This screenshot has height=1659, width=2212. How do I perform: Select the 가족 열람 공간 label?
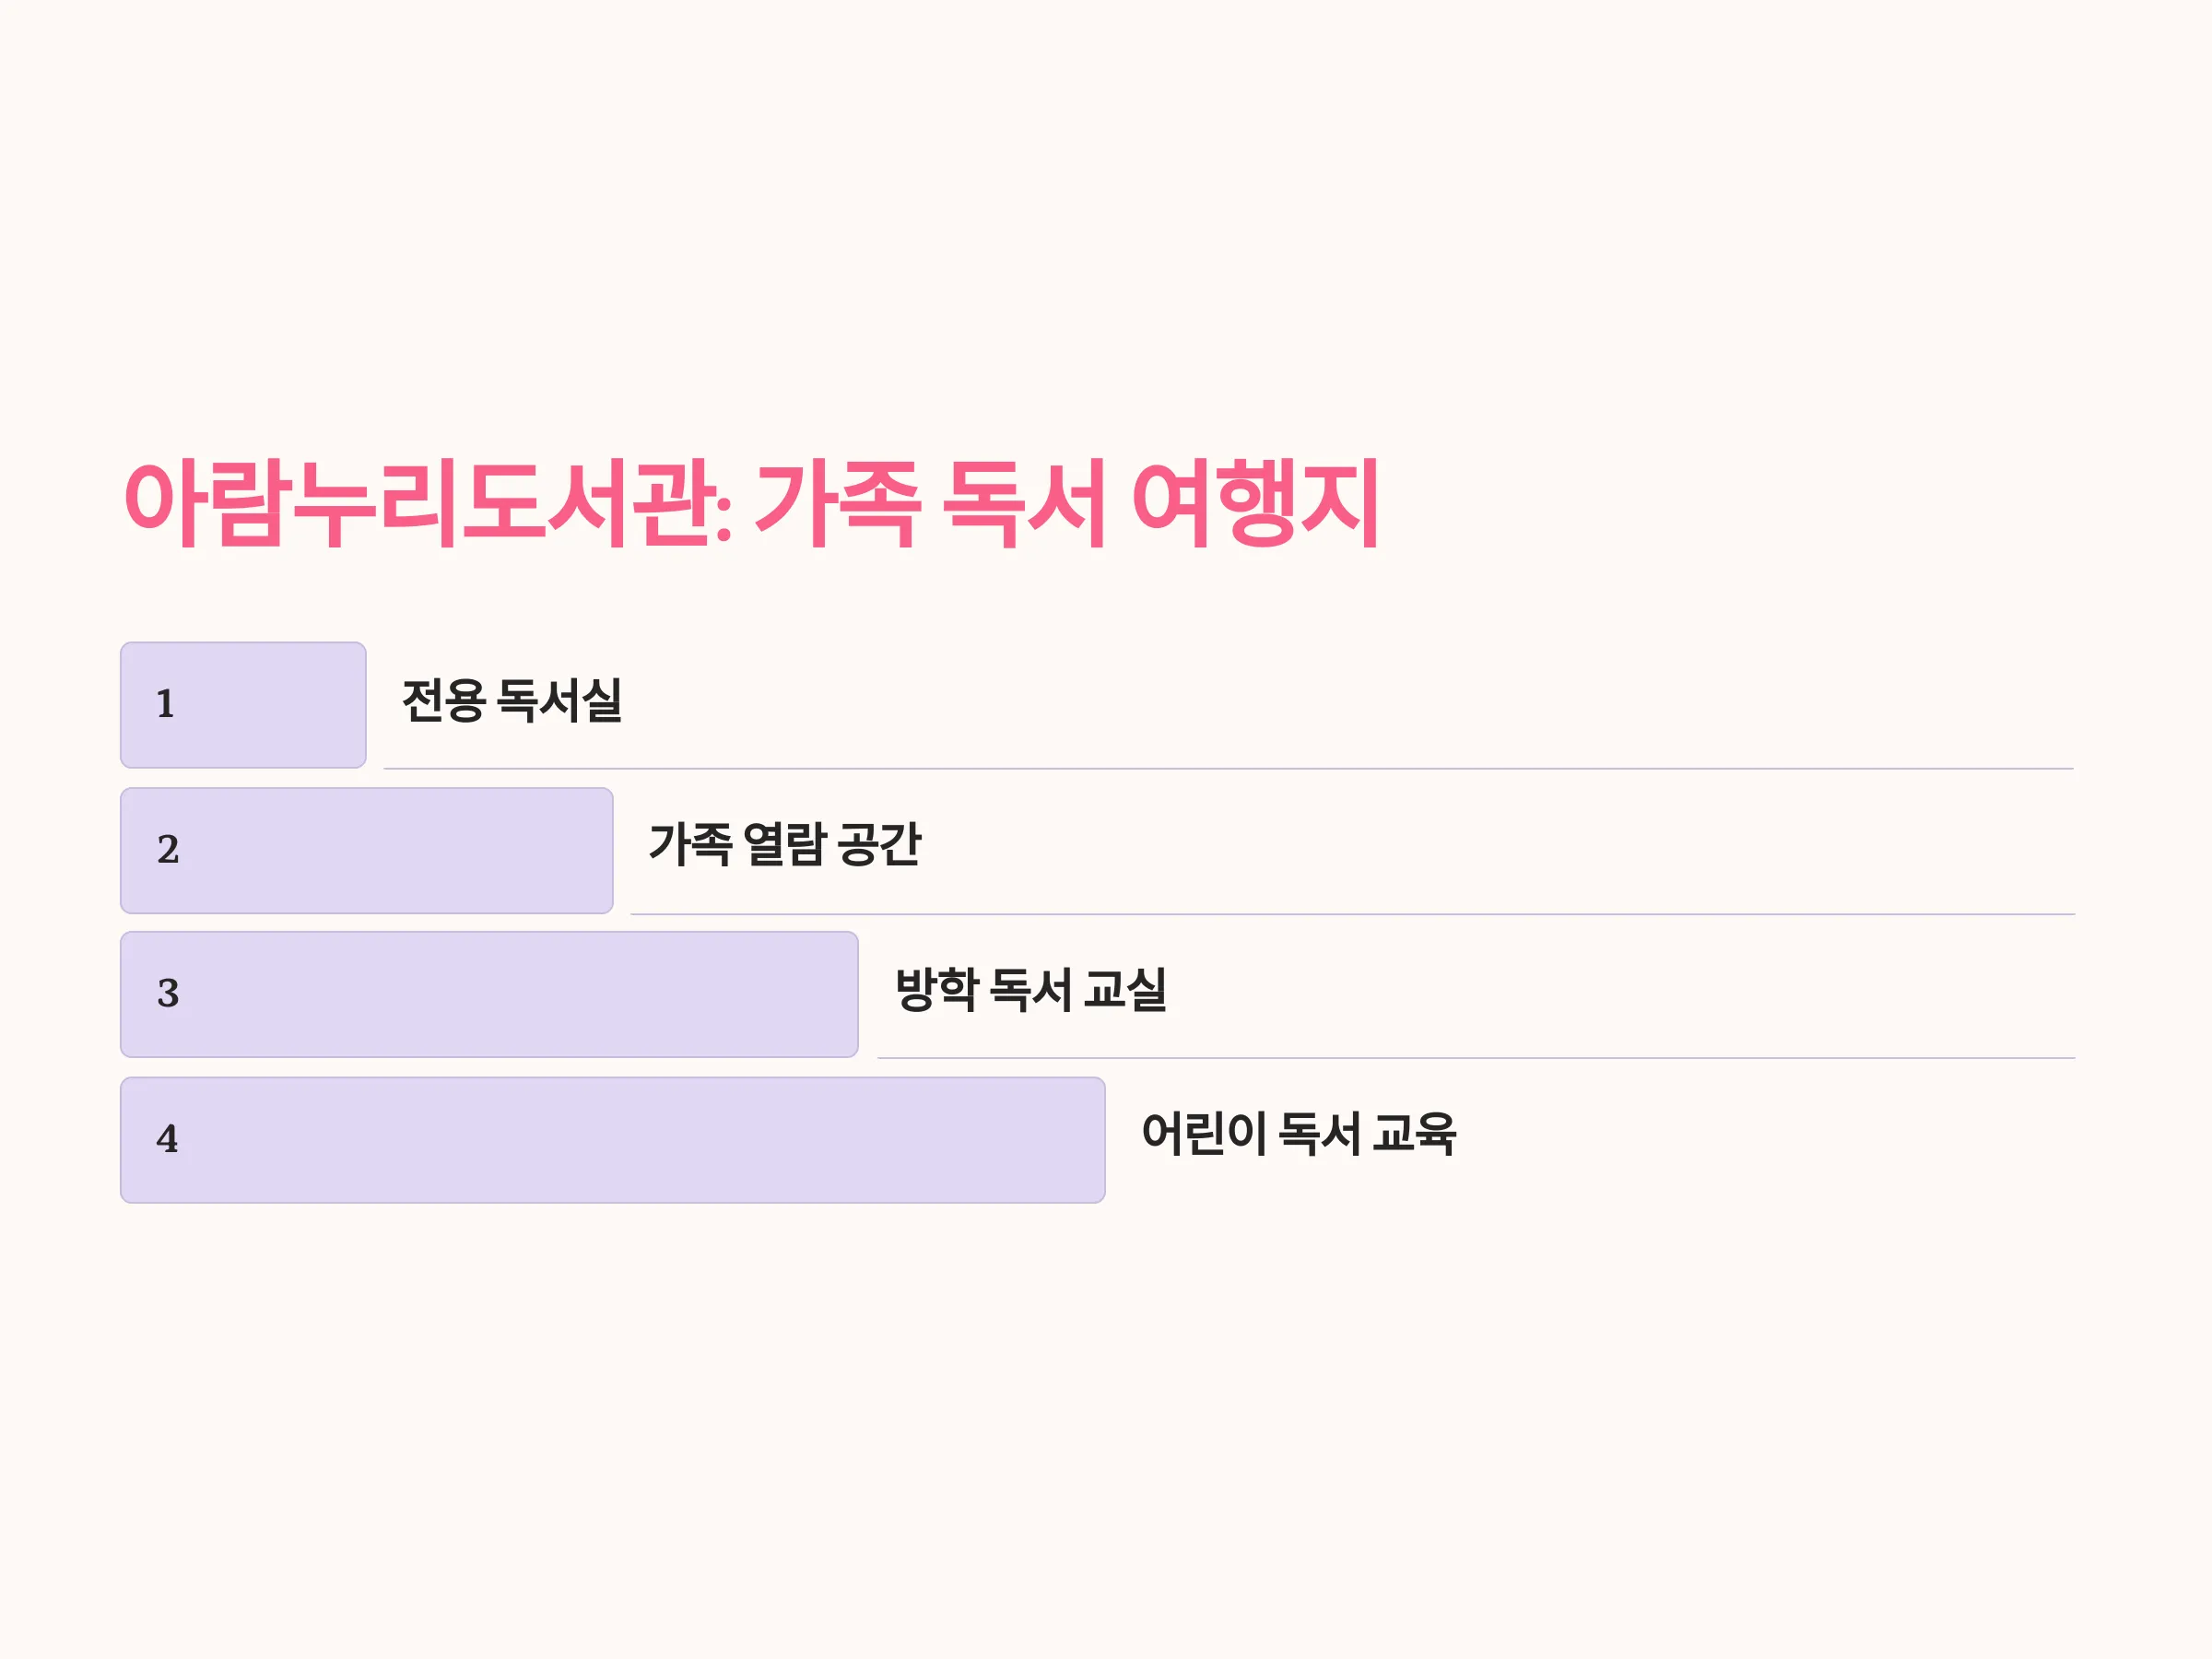(x=785, y=844)
